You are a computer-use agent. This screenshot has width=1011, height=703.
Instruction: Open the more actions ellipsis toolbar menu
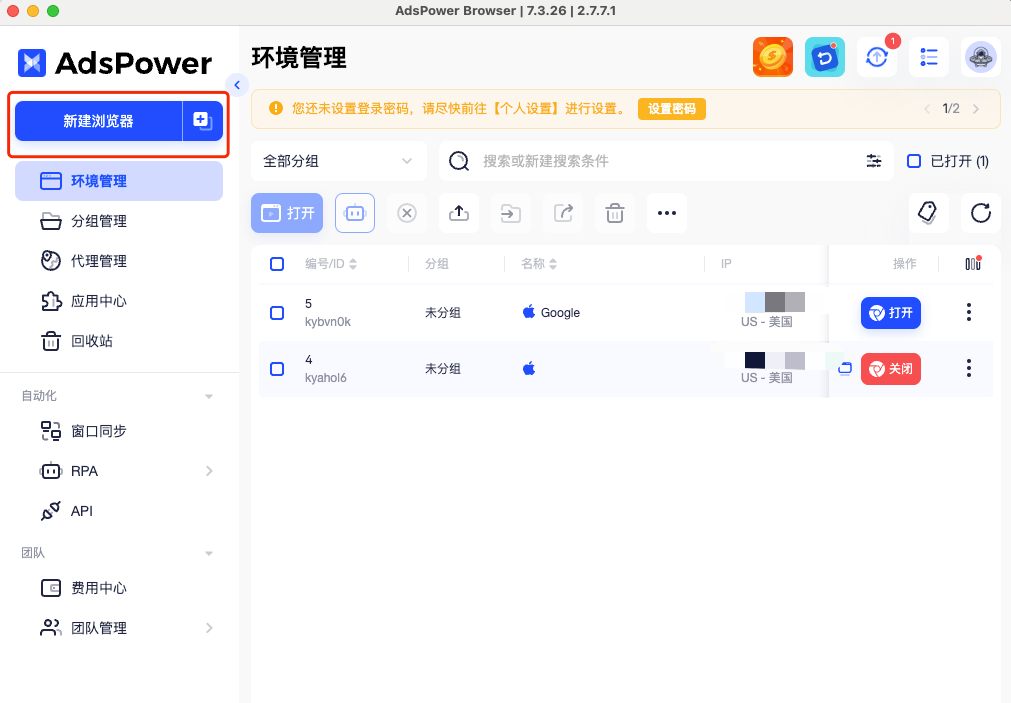click(x=667, y=213)
